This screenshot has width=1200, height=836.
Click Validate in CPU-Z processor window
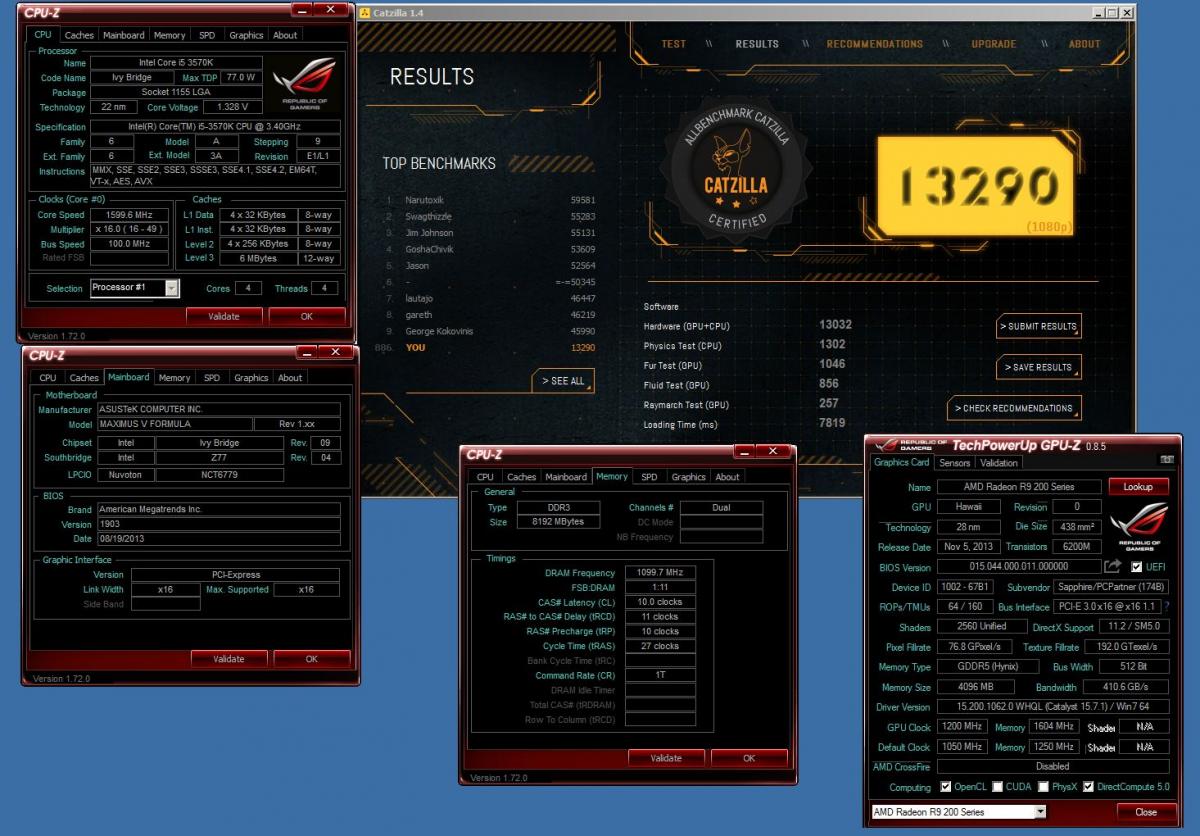click(x=224, y=316)
